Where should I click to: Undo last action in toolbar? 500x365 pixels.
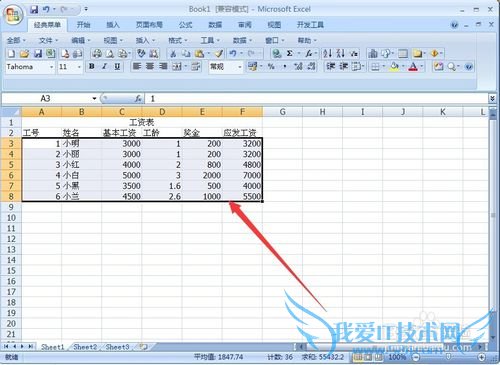point(233,53)
